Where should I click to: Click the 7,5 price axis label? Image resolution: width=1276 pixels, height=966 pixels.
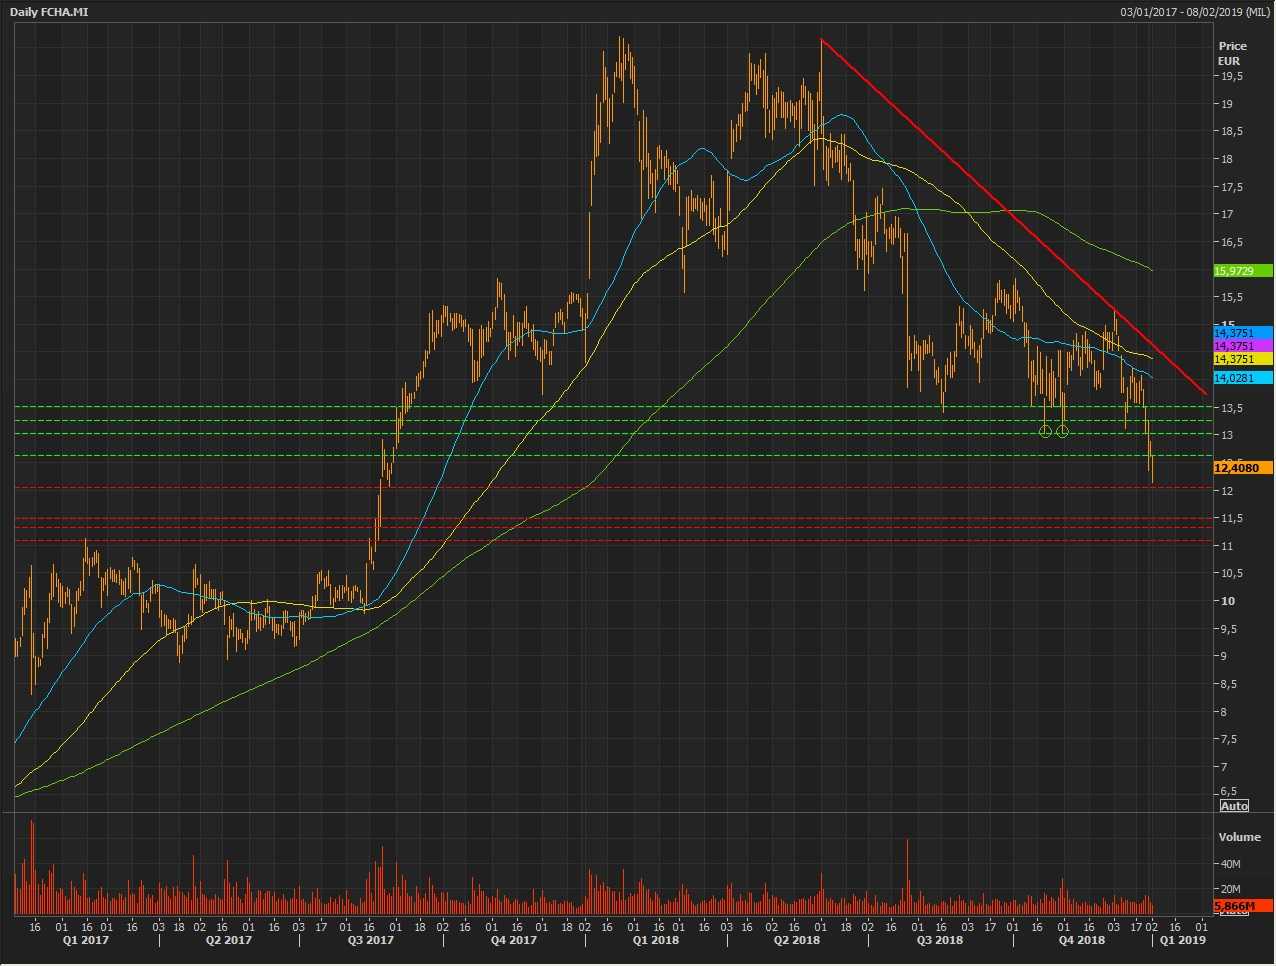point(1228,740)
